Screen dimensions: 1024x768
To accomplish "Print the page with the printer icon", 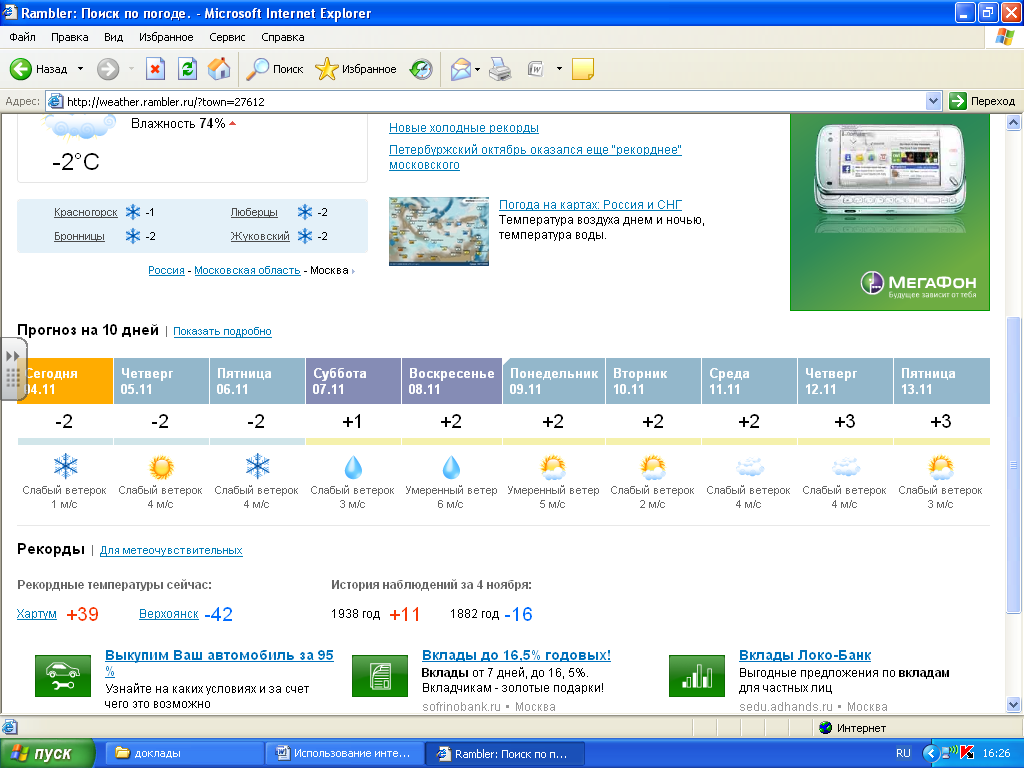I will [500, 69].
